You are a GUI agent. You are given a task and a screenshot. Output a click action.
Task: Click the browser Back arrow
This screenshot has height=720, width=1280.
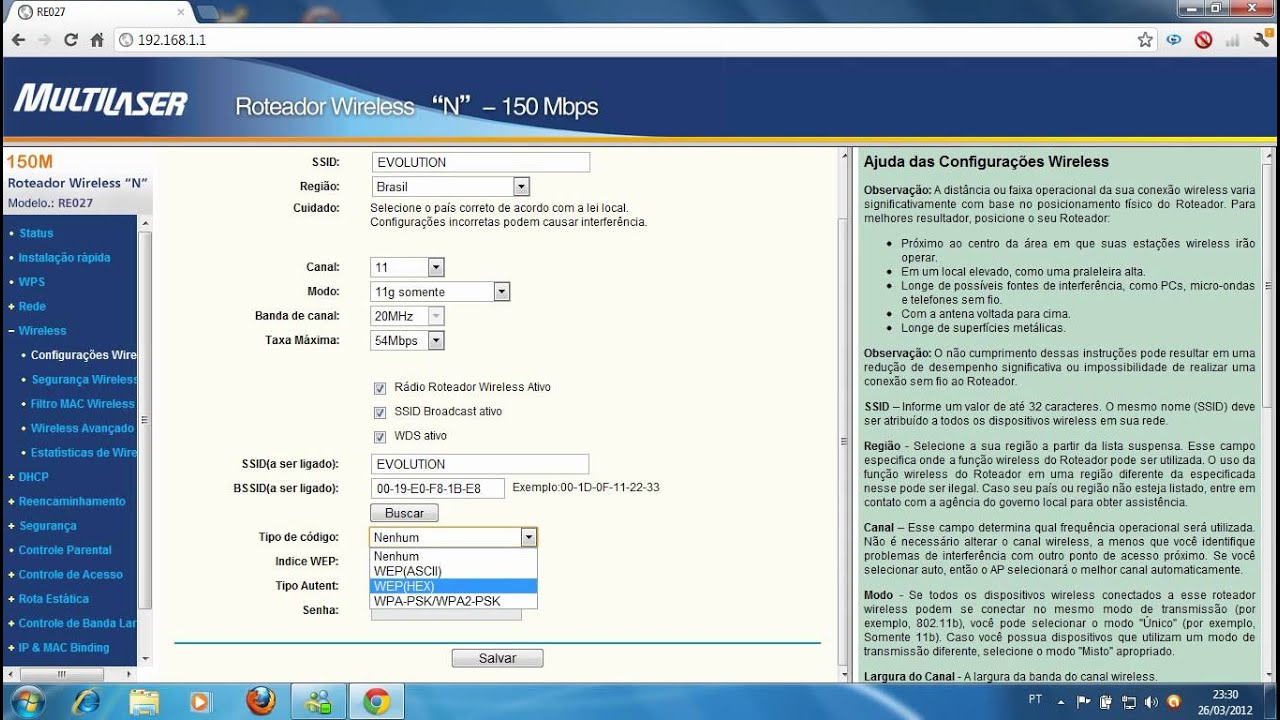19,40
